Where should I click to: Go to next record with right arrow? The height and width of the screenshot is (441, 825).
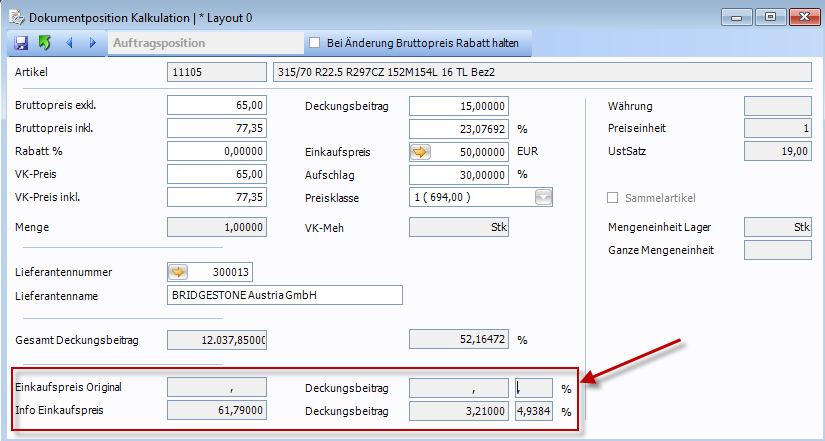click(93, 43)
